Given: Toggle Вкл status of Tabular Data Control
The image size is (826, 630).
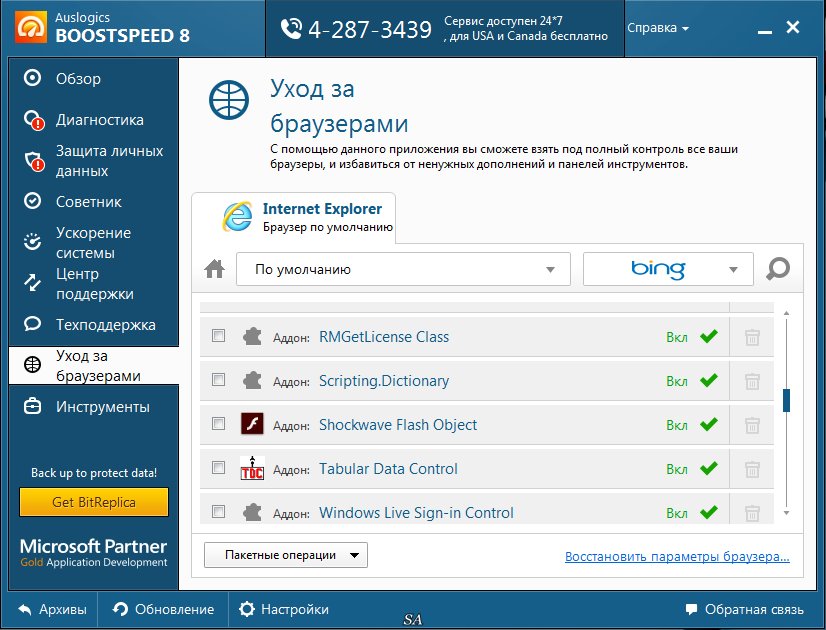Looking at the screenshot, I should click(x=692, y=468).
